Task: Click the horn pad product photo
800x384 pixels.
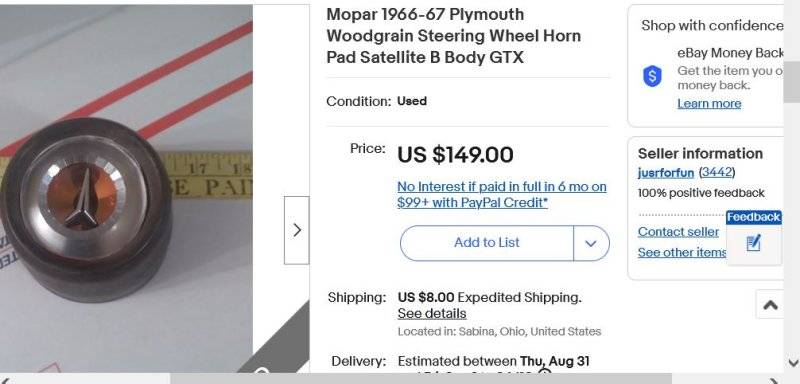Action: [x=126, y=189]
